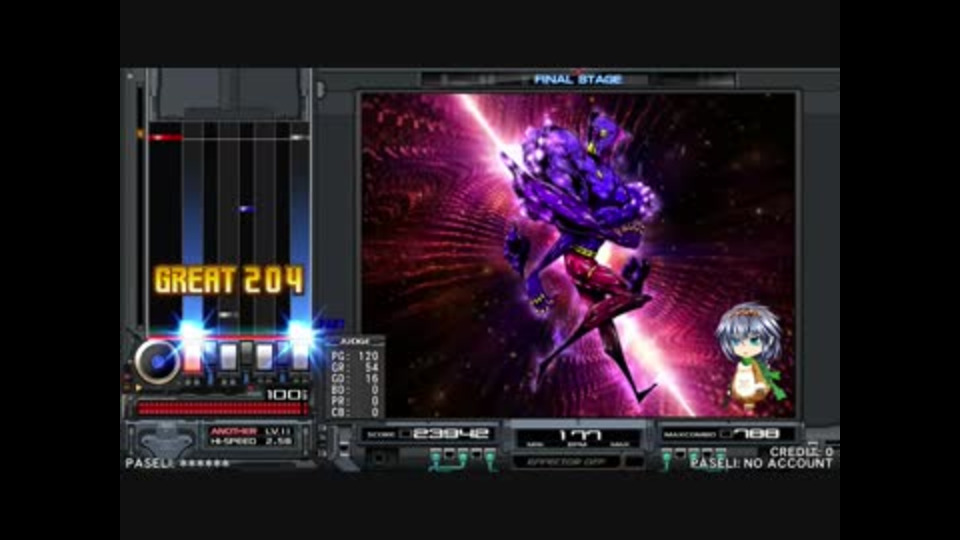Click the JUDGE panel header
960x540 pixels.
(355, 341)
